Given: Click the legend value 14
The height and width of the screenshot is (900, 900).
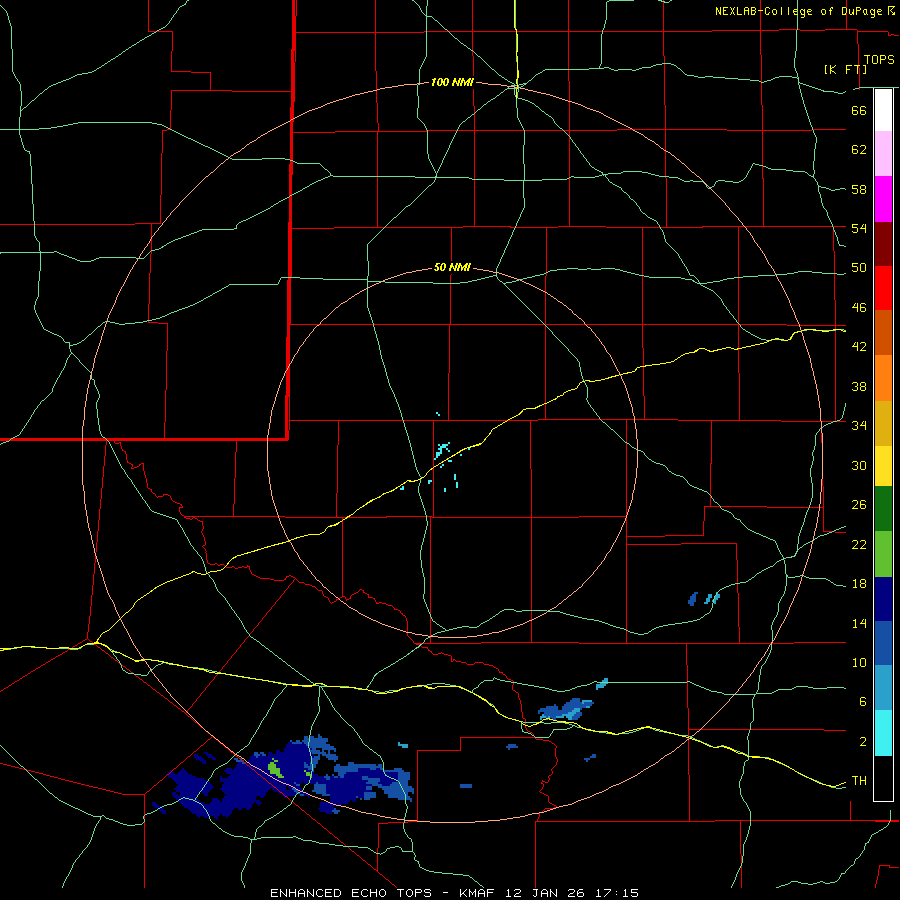Looking at the screenshot, I should pyautogui.click(x=859, y=623).
